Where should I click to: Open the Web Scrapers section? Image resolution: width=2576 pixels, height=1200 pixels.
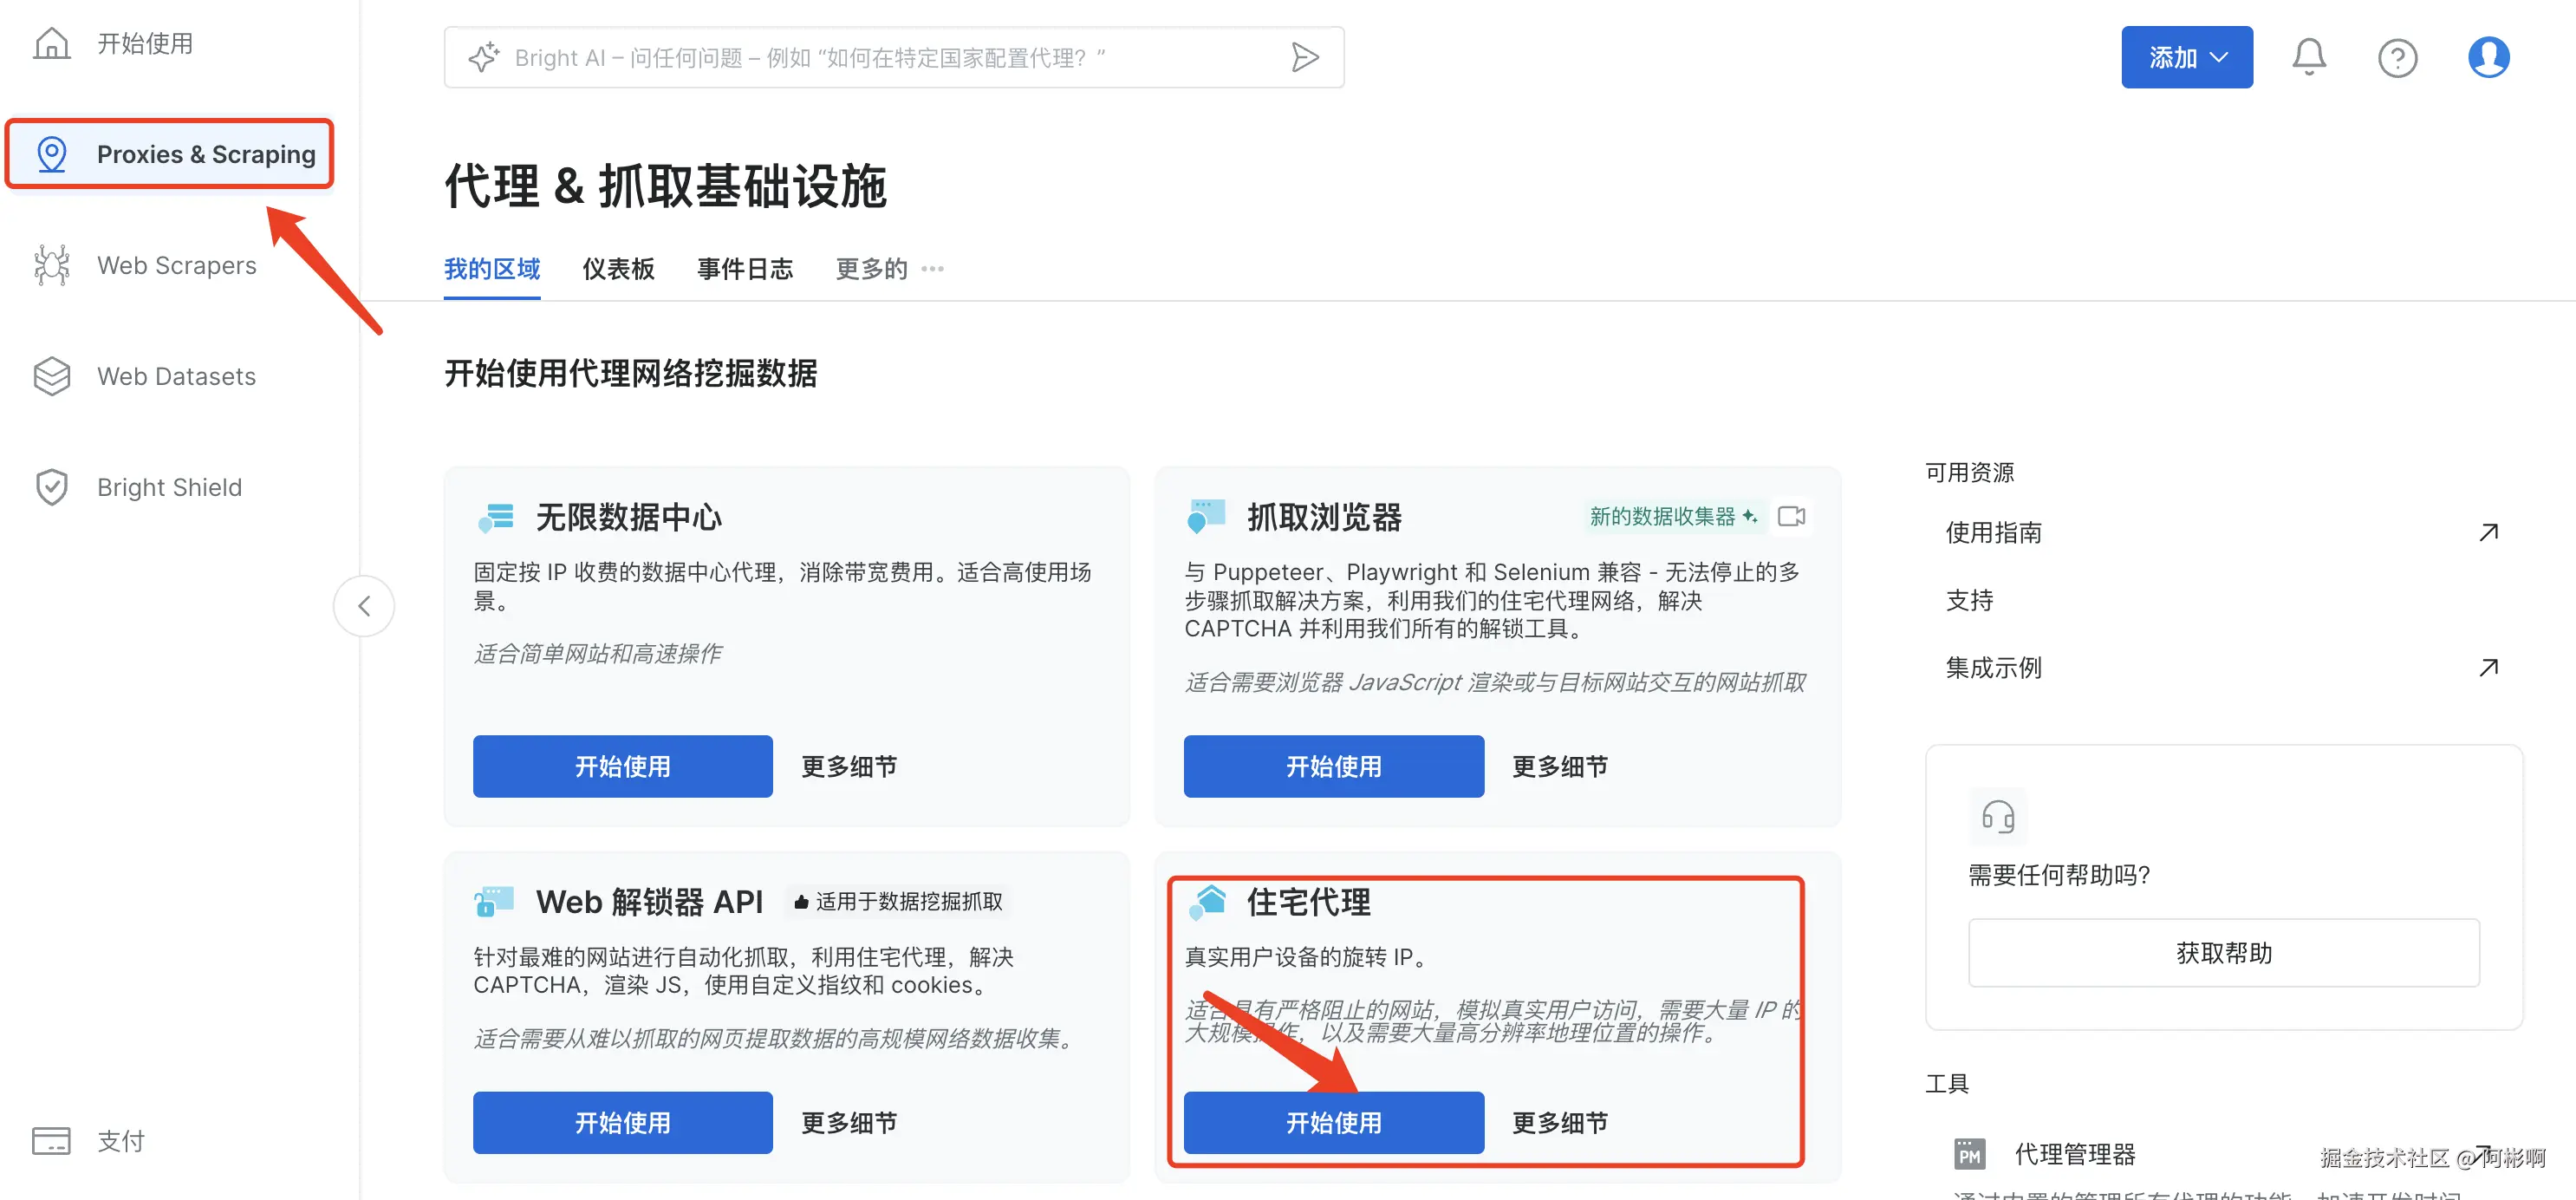click(x=176, y=265)
